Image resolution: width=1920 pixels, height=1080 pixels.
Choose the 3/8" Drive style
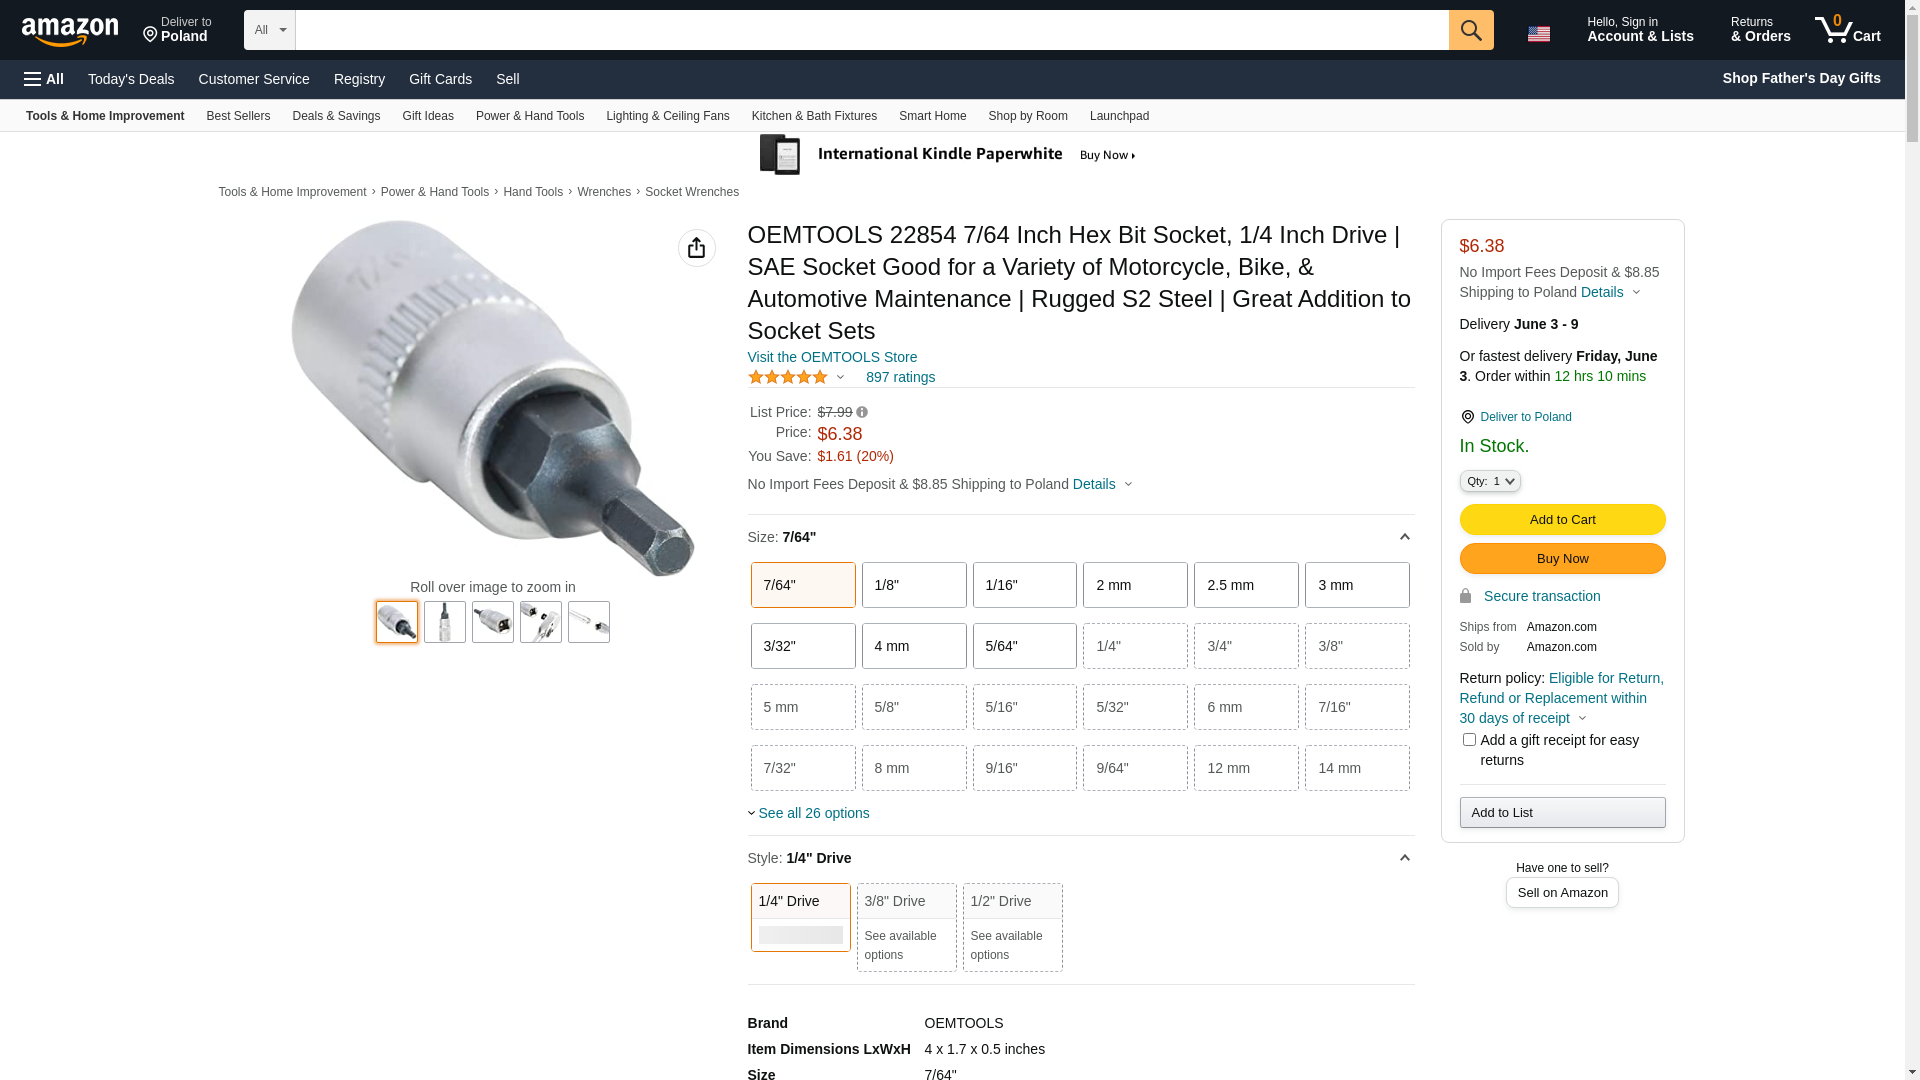pos(906,926)
